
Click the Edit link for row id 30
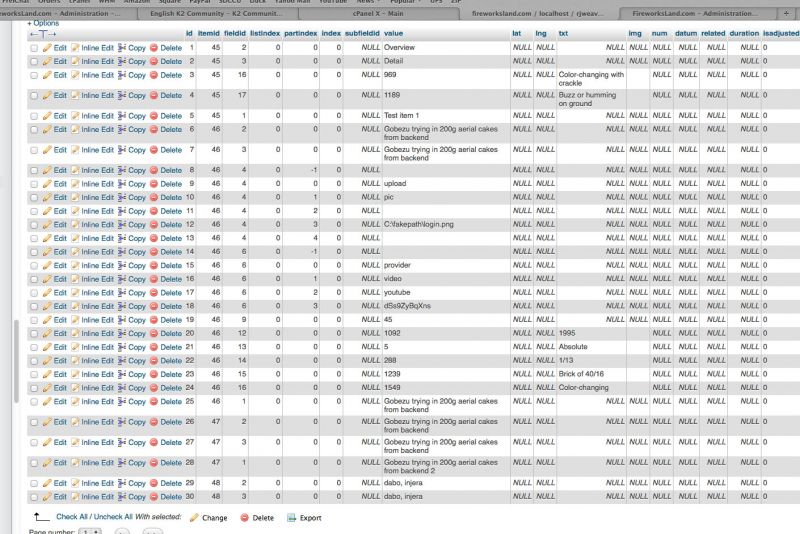(60, 497)
